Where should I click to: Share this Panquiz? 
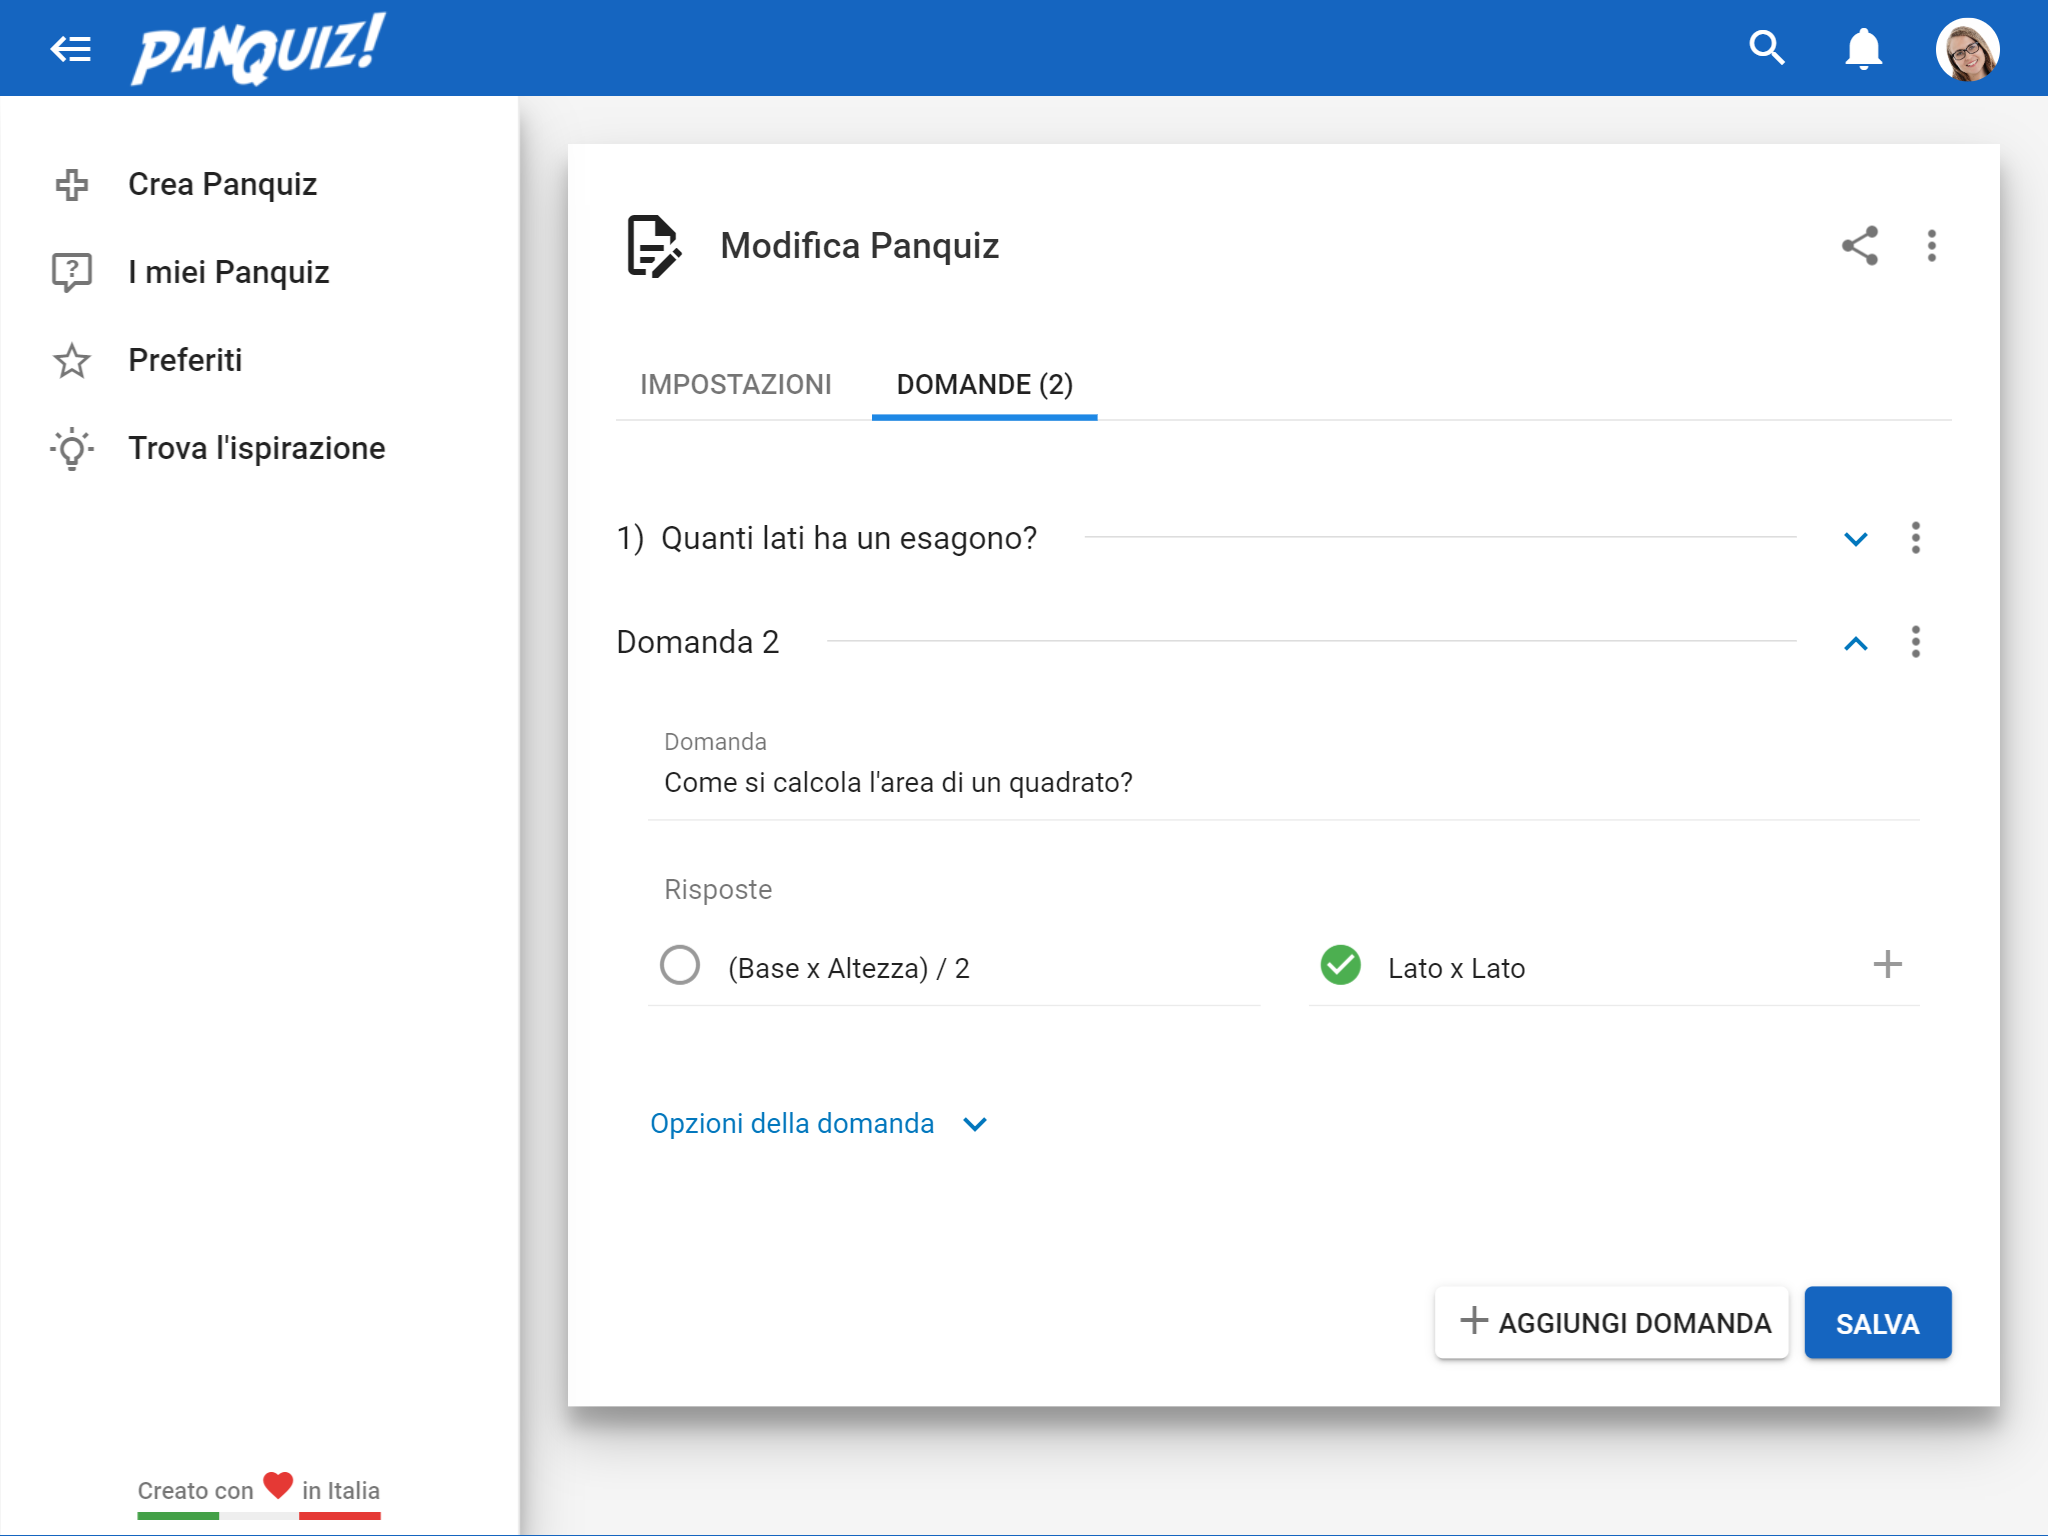pos(1860,246)
